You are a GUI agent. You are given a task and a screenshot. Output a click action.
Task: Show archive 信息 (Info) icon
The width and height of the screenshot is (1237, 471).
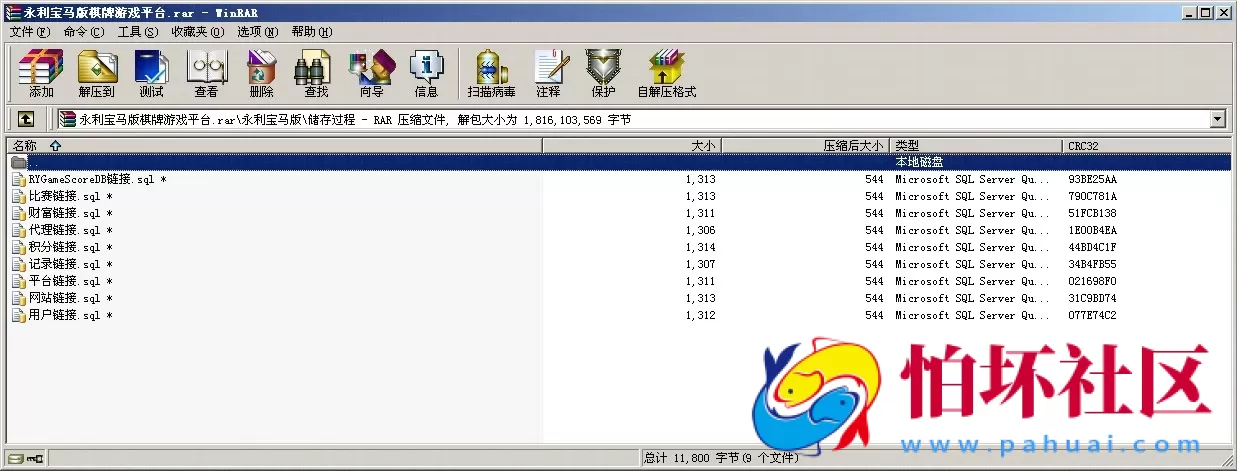(x=426, y=73)
